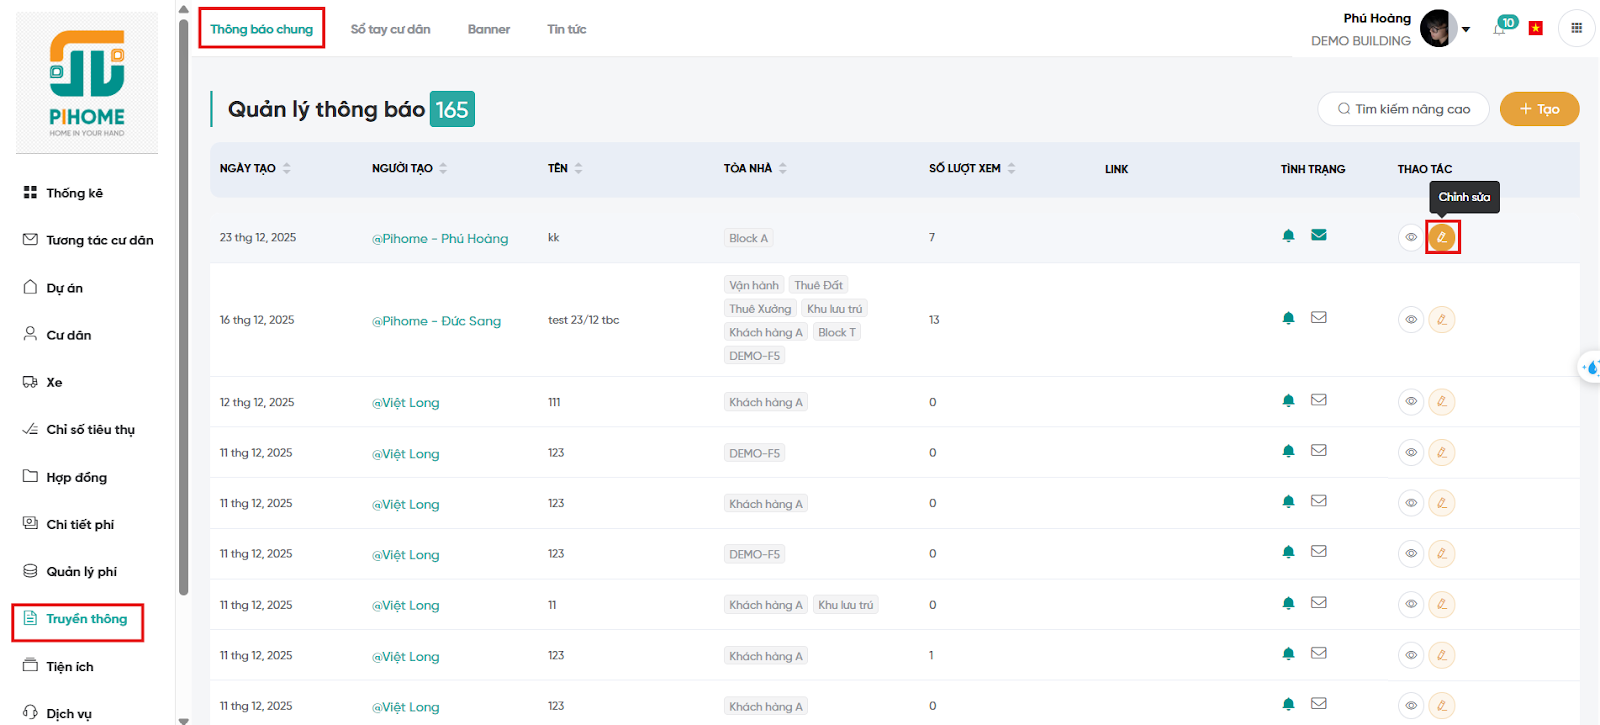Open Tương tác cư dân in sidebar
The image size is (1600, 725).
point(99,240)
